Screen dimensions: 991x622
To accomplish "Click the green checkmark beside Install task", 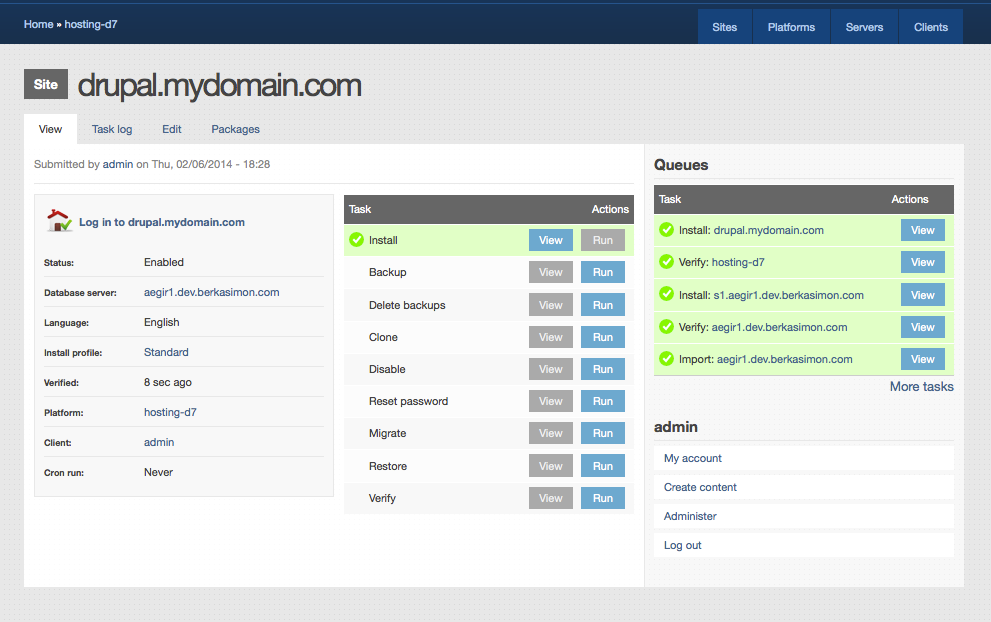I will pyautogui.click(x=356, y=240).
